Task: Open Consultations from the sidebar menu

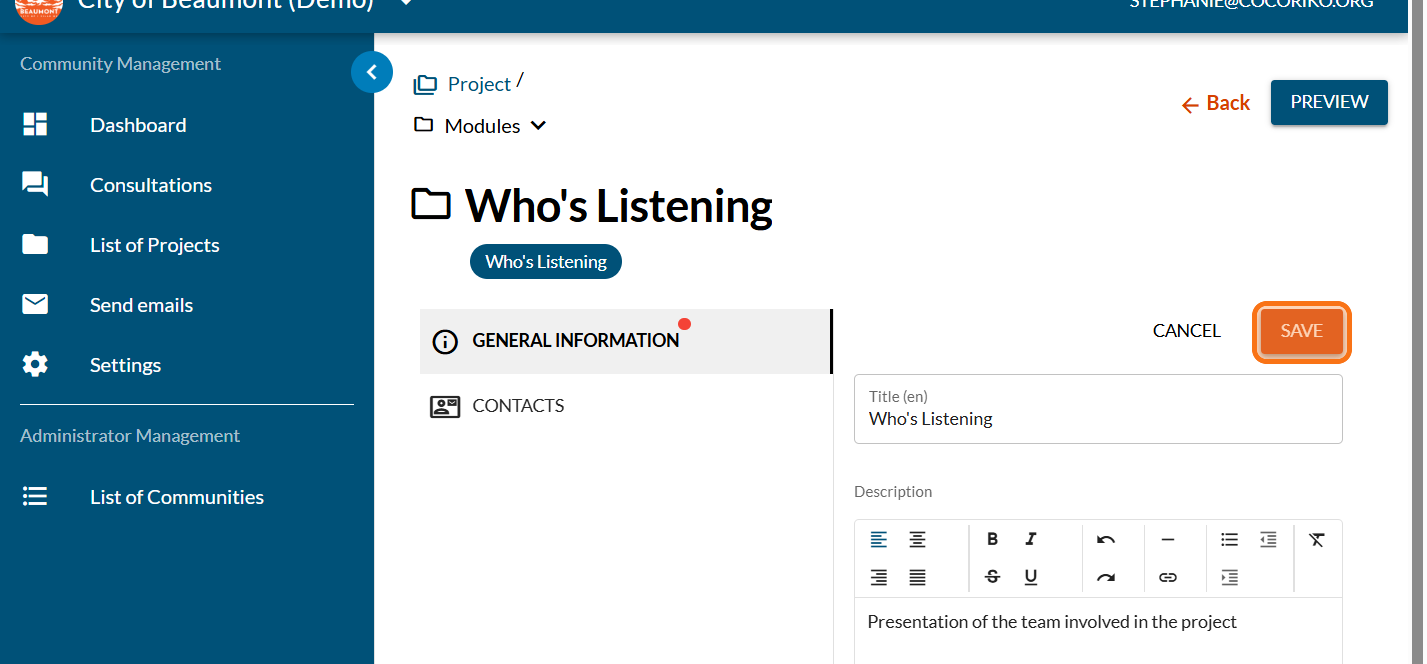Action: (150, 185)
